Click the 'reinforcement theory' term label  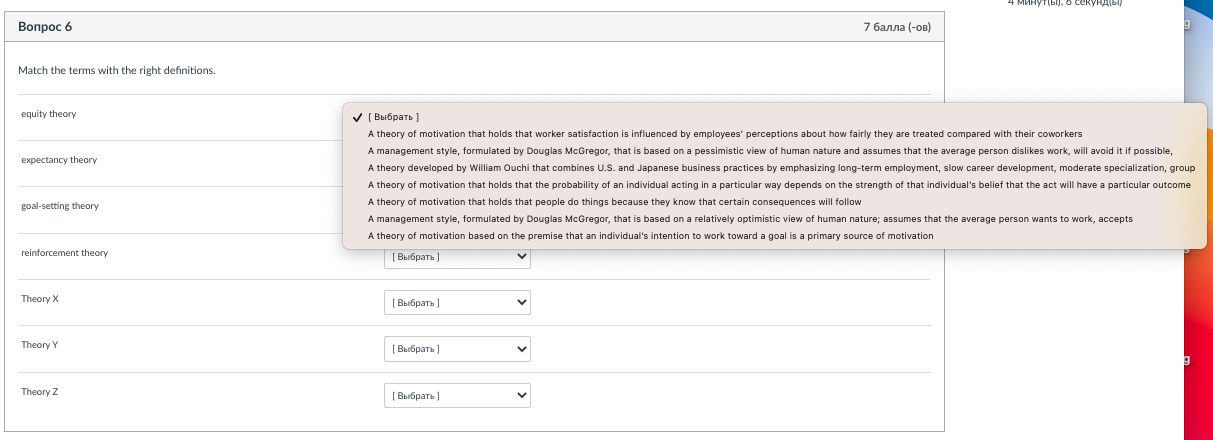click(x=64, y=253)
